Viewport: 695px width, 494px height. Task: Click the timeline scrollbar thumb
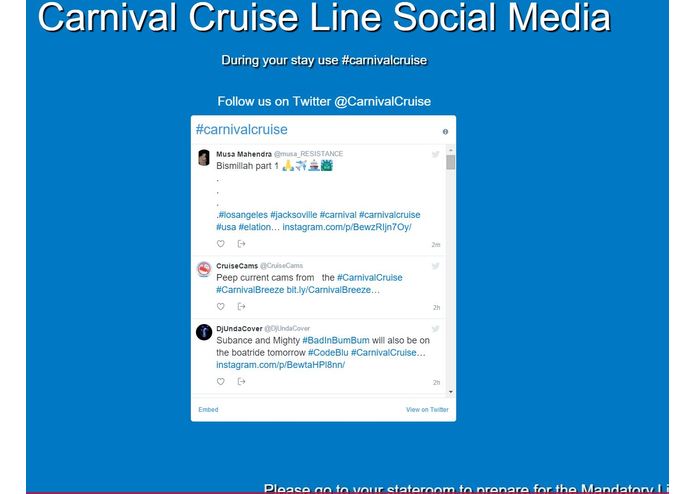point(451,162)
